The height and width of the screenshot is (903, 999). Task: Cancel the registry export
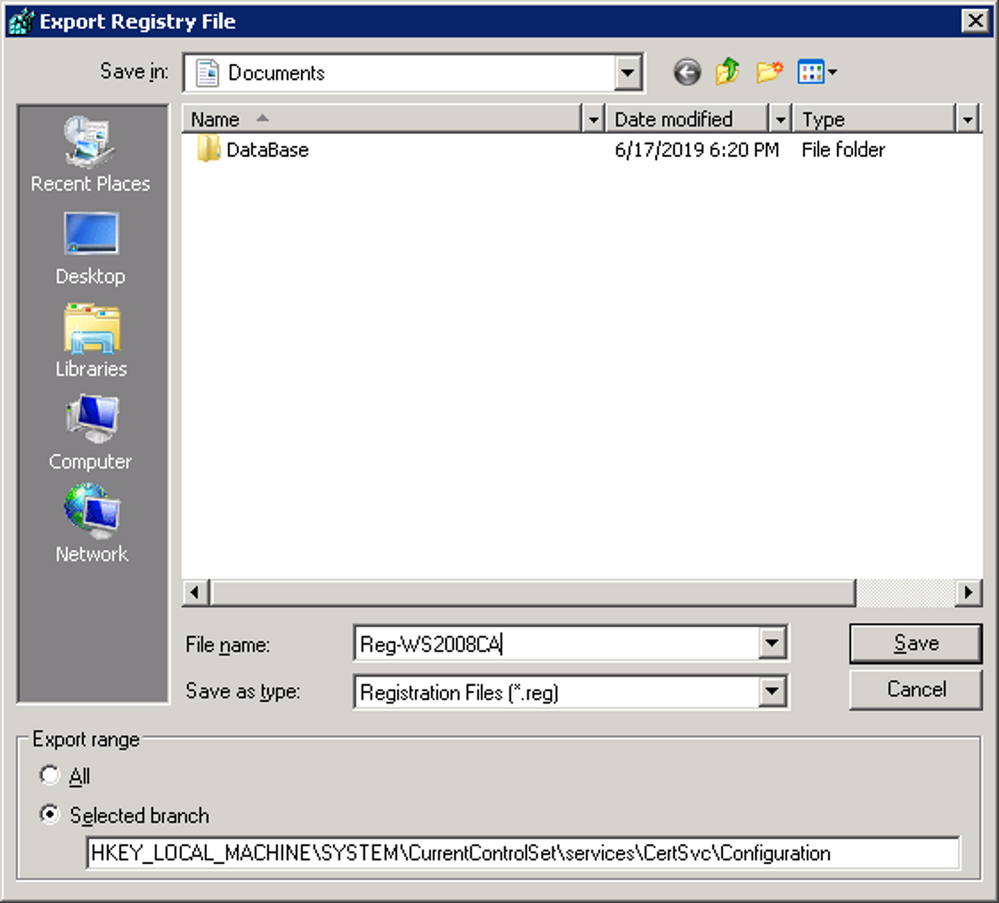pos(914,689)
